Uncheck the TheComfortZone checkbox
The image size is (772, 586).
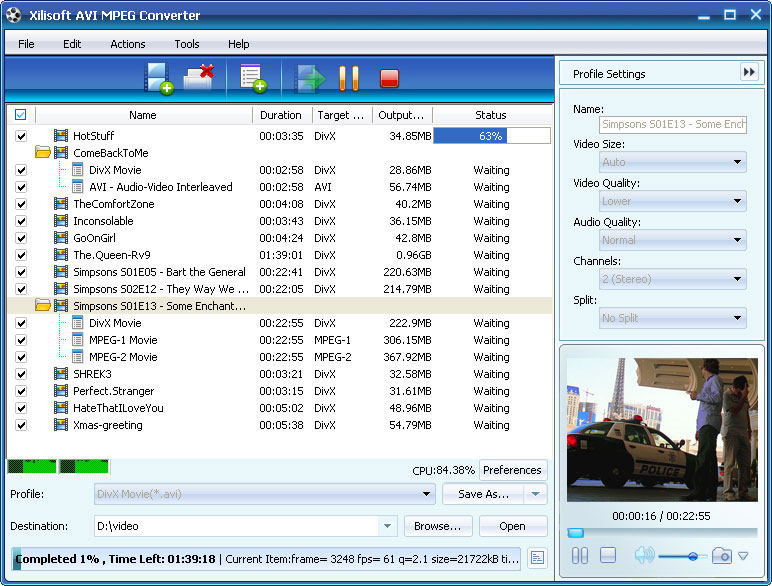click(x=21, y=204)
